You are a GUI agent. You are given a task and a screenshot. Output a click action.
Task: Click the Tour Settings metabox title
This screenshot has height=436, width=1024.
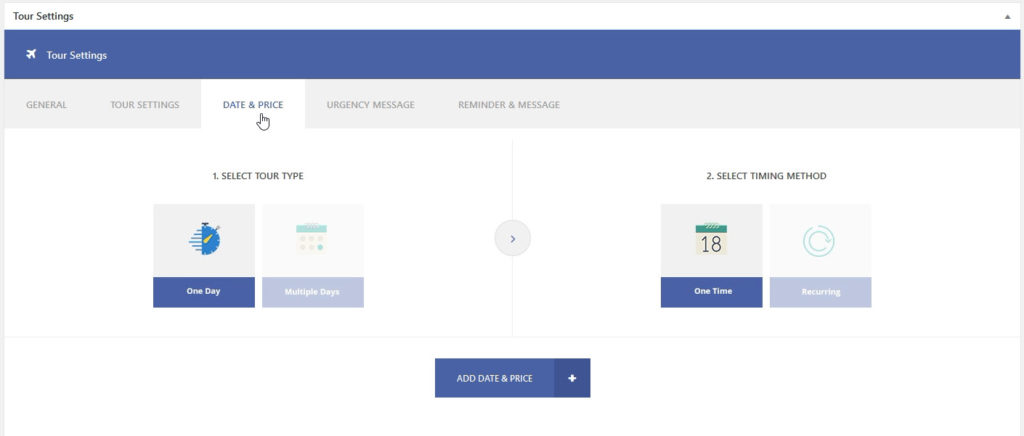click(43, 16)
